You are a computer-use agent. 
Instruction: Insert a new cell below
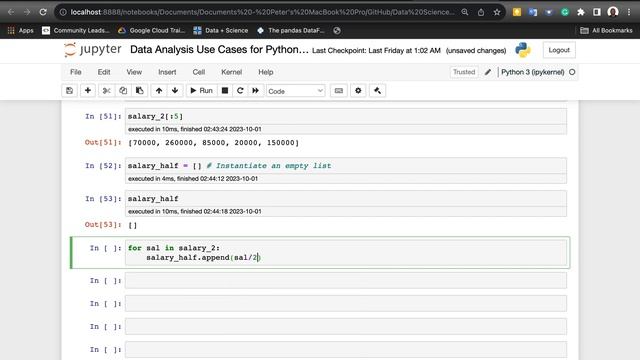point(88,91)
